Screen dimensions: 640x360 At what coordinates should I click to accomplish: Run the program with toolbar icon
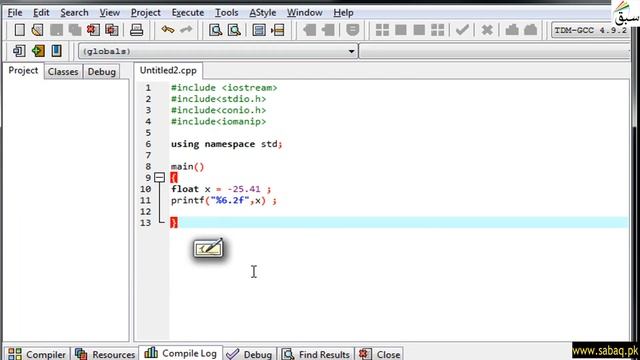tap(401, 30)
